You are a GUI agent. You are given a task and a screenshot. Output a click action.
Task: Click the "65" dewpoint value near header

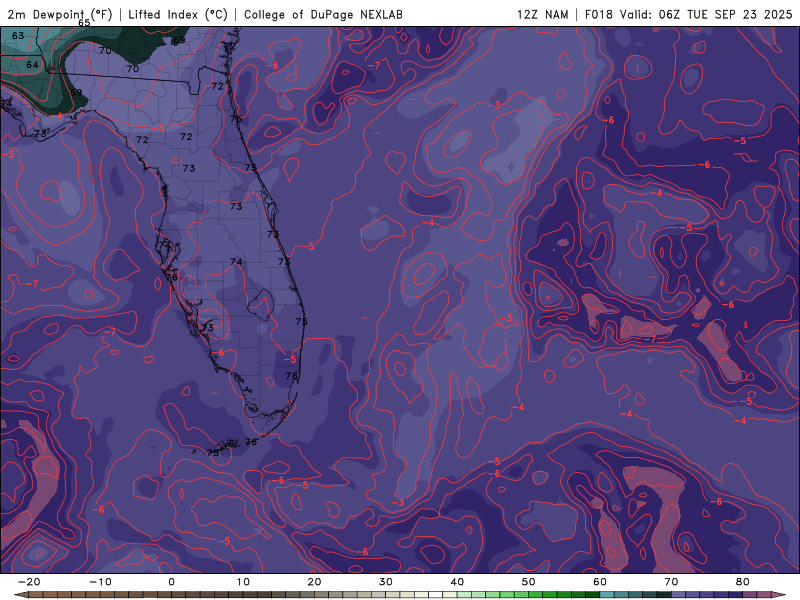84,23
